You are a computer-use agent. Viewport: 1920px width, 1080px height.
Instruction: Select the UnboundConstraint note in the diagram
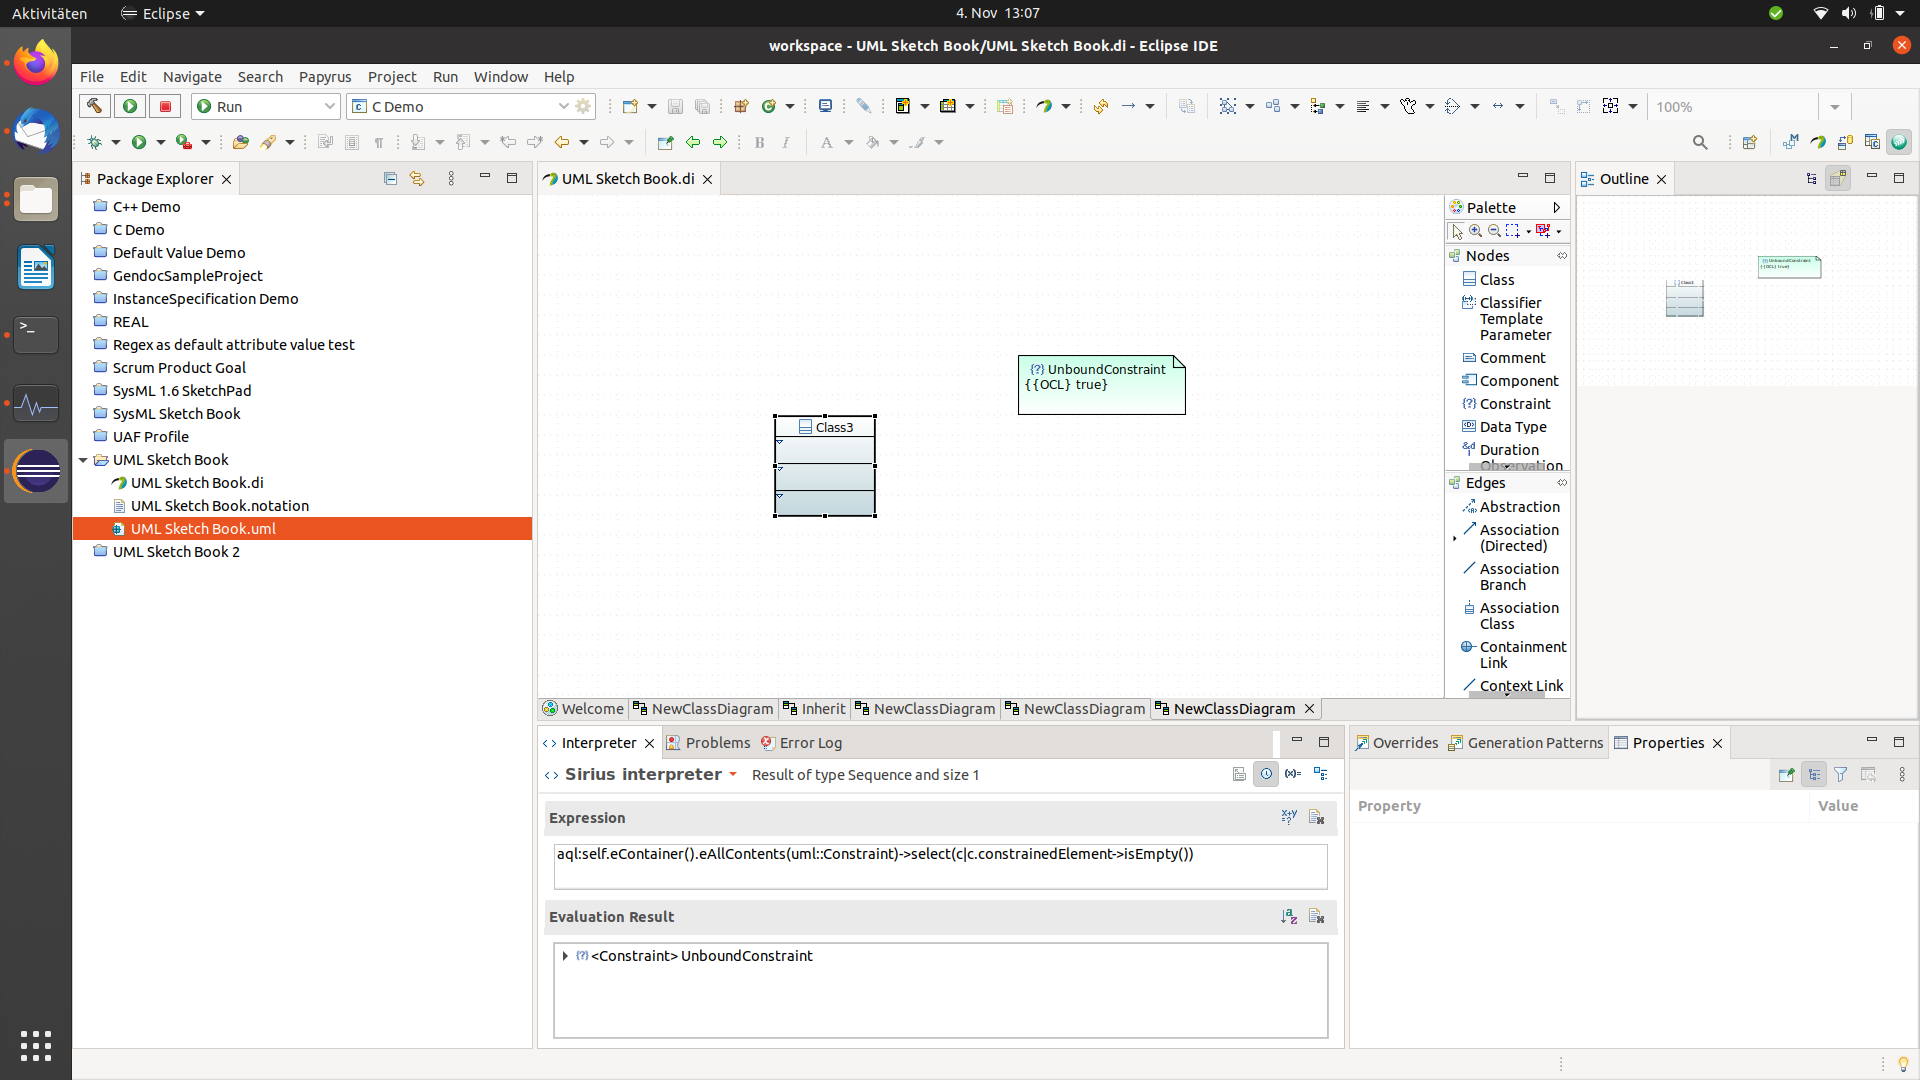pos(1102,385)
